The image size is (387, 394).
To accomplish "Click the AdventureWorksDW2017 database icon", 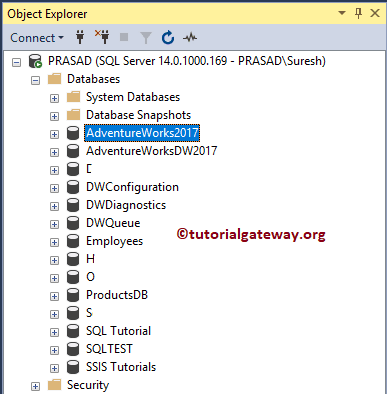I will click(73, 151).
